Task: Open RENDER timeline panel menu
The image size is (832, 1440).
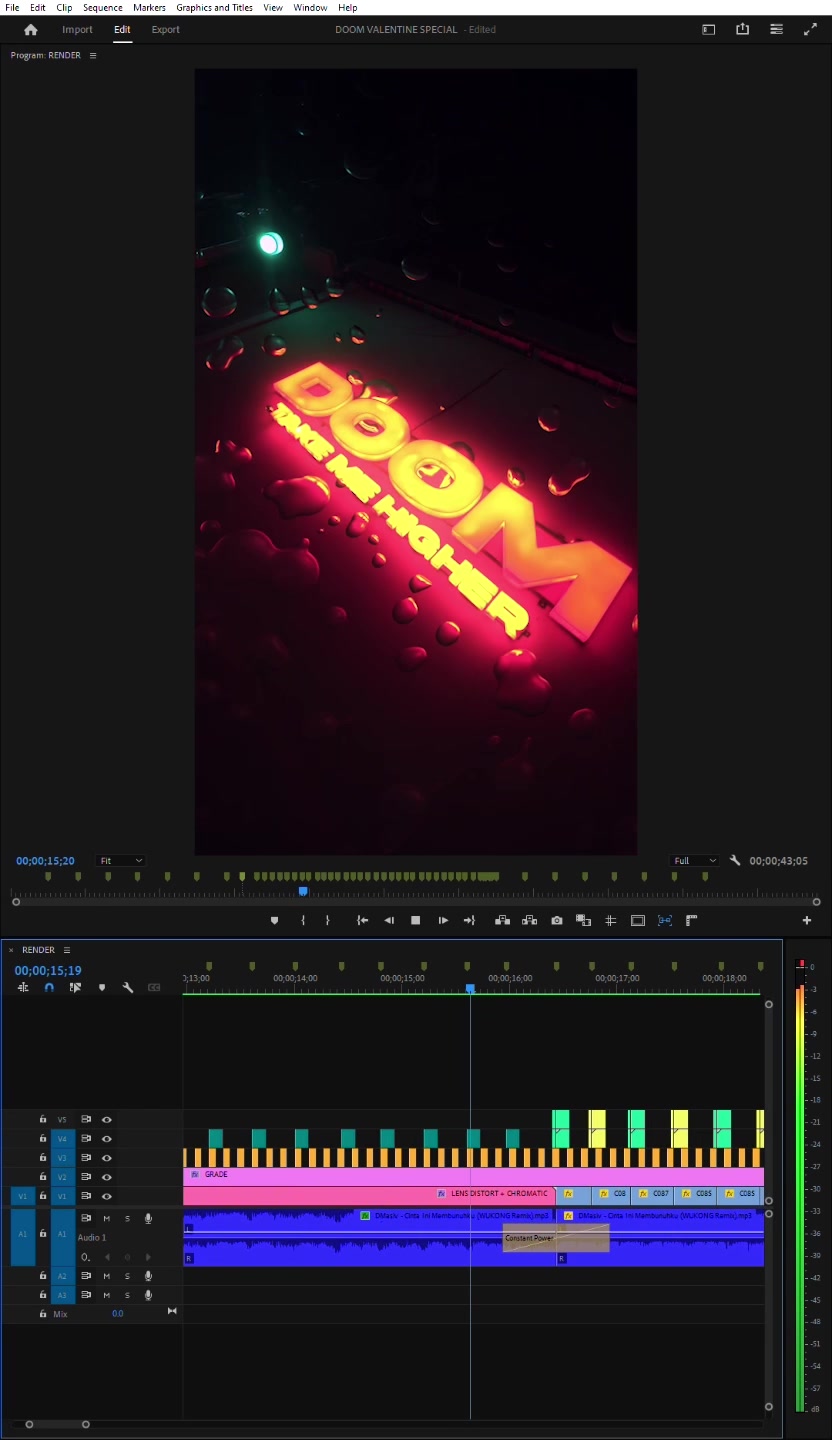Action: click(67, 950)
